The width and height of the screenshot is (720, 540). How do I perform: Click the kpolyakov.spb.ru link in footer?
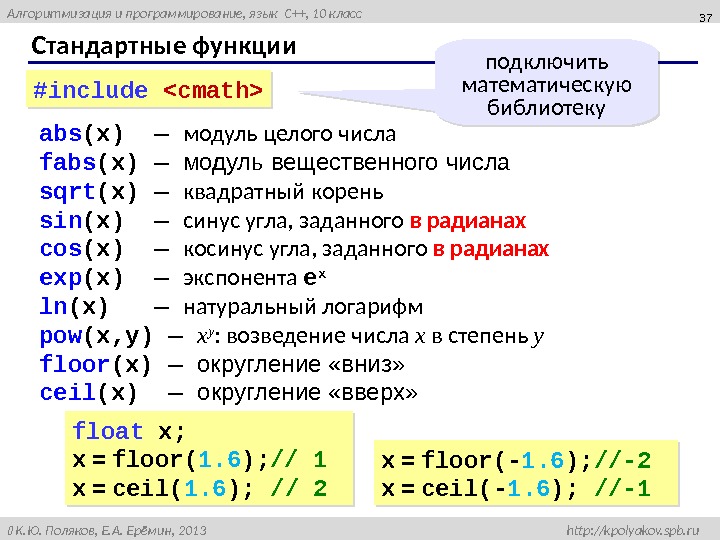click(633, 530)
